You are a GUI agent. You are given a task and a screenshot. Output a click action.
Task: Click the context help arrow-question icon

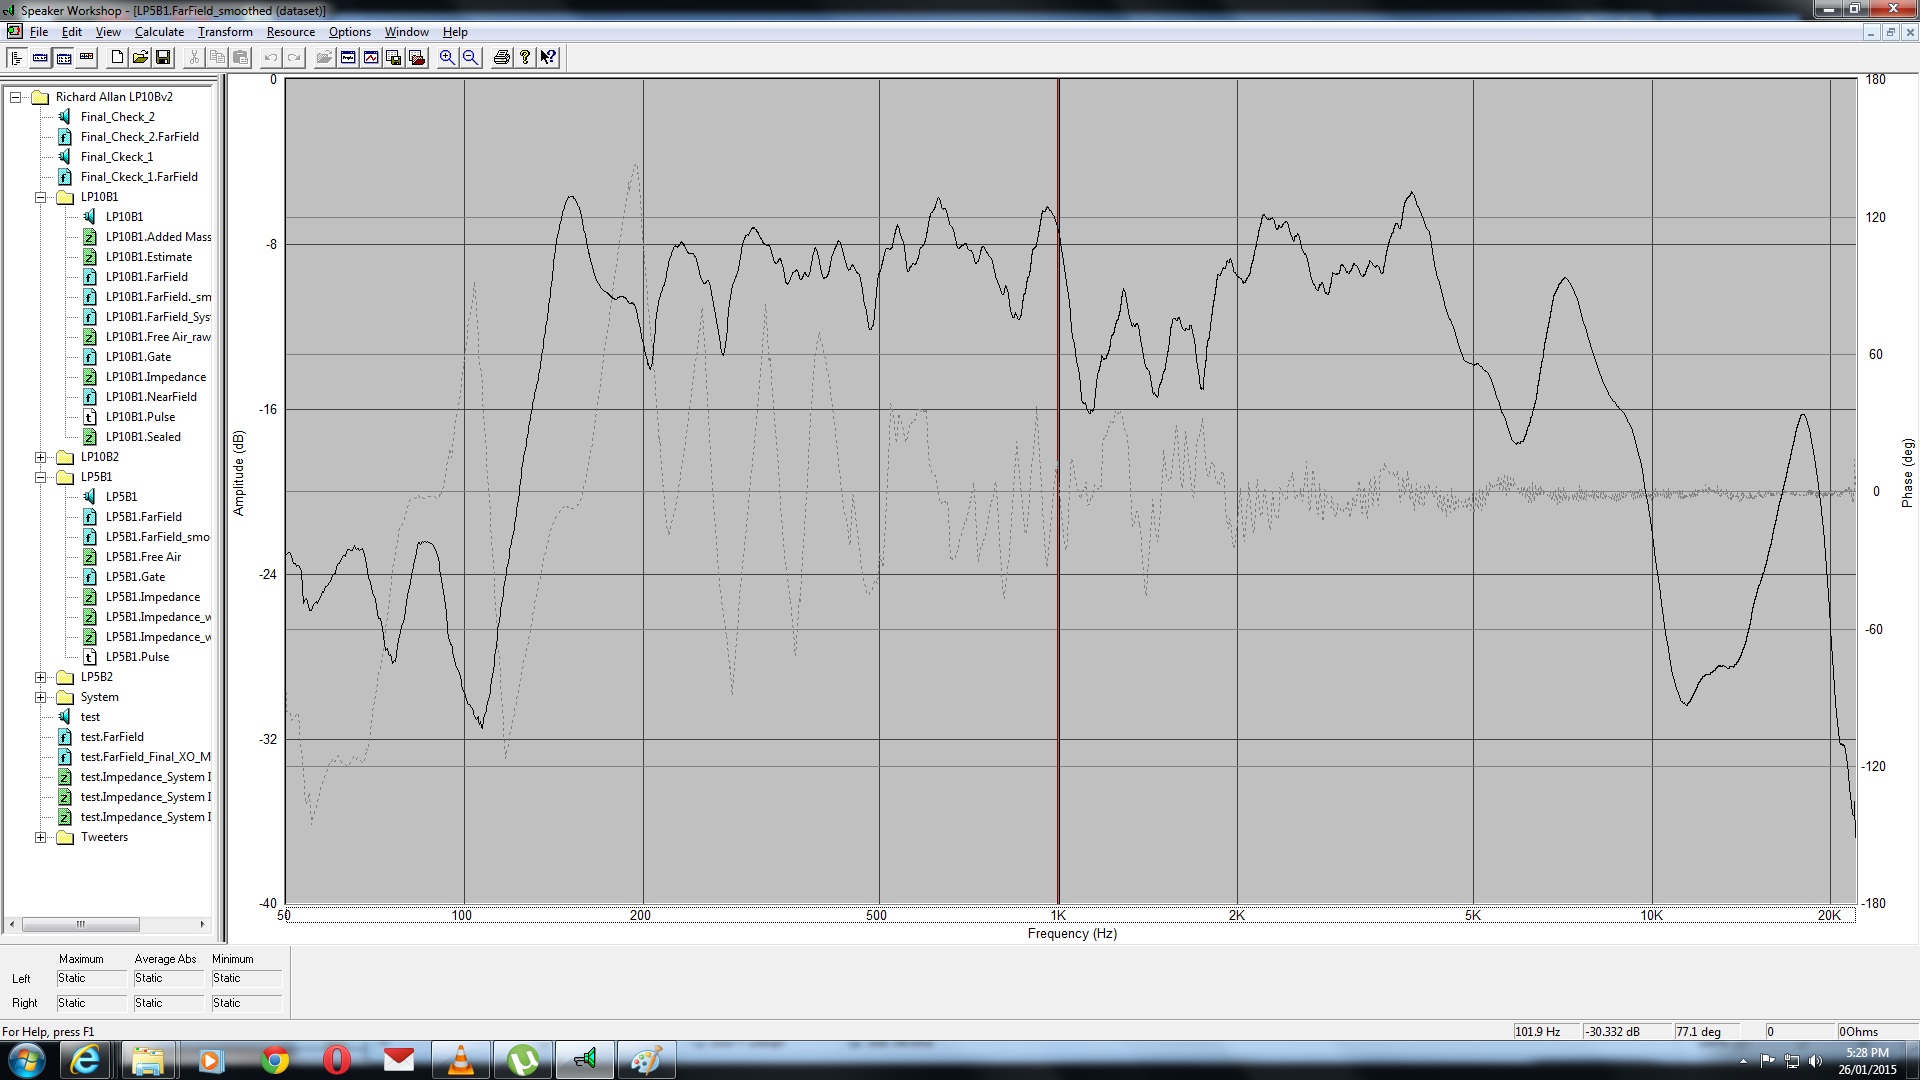[x=548, y=57]
